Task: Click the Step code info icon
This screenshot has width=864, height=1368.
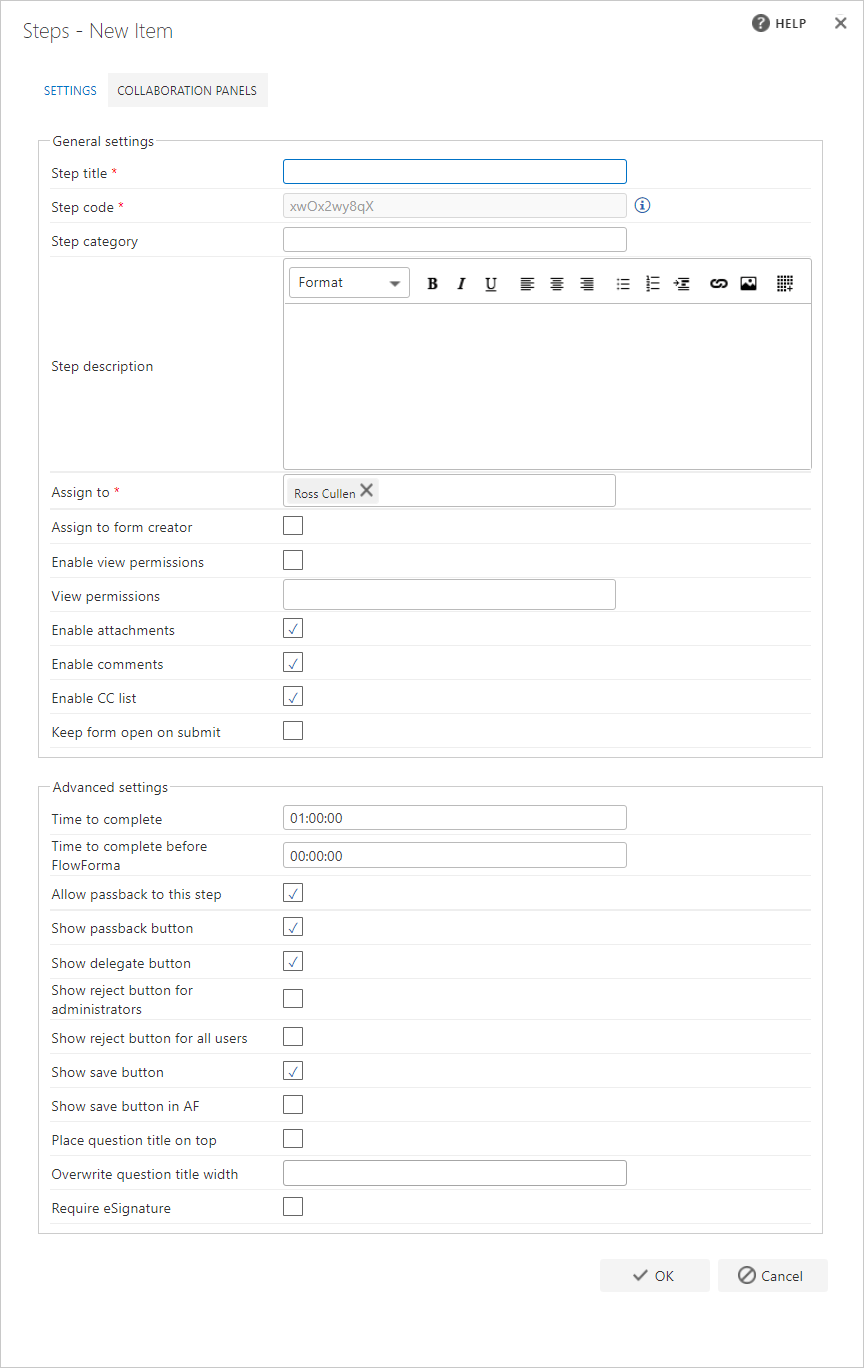Action: (x=643, y=205)
